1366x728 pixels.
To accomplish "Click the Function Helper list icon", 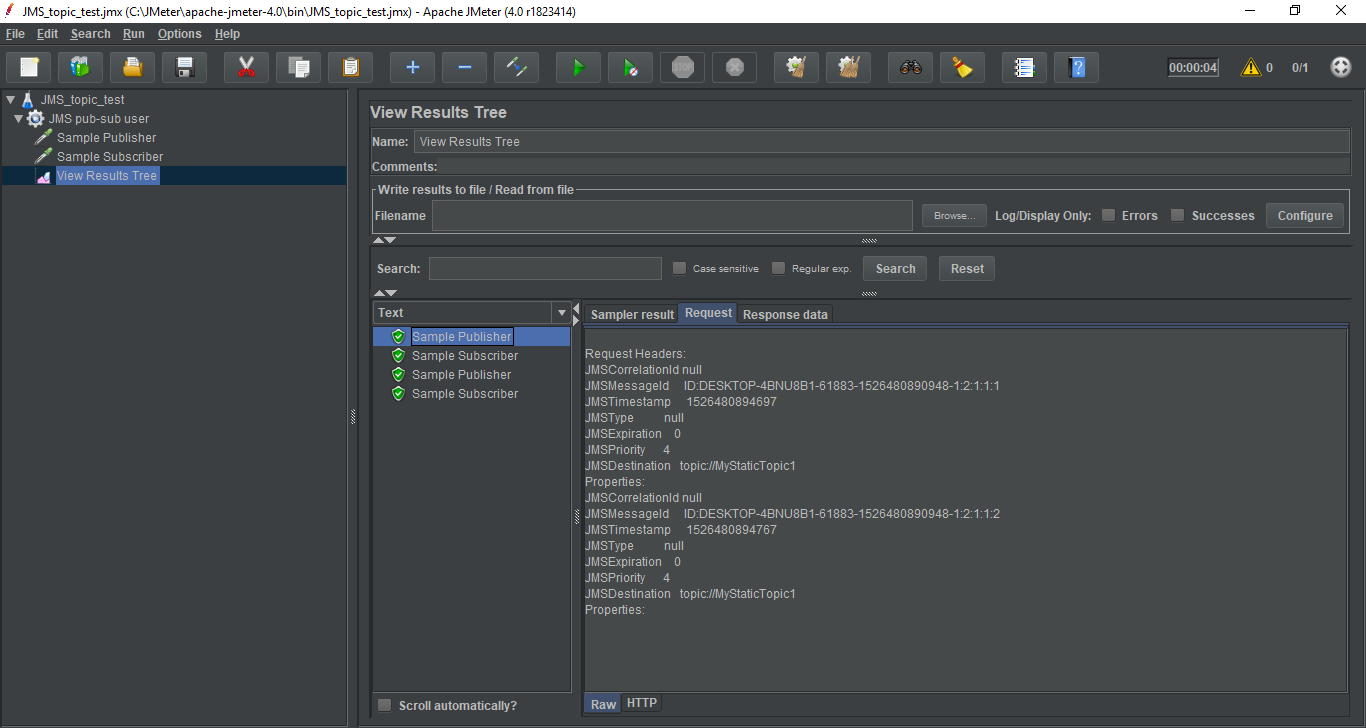I will 1024,68.
